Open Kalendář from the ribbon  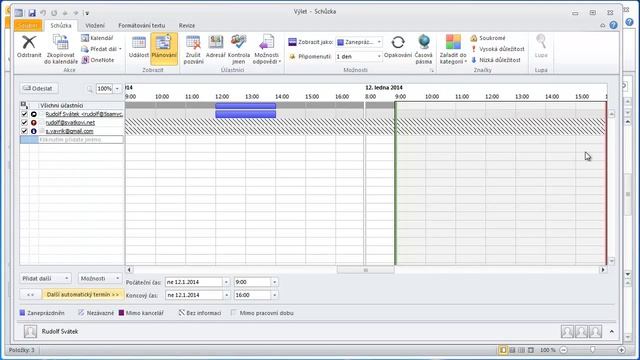[97, 38]
